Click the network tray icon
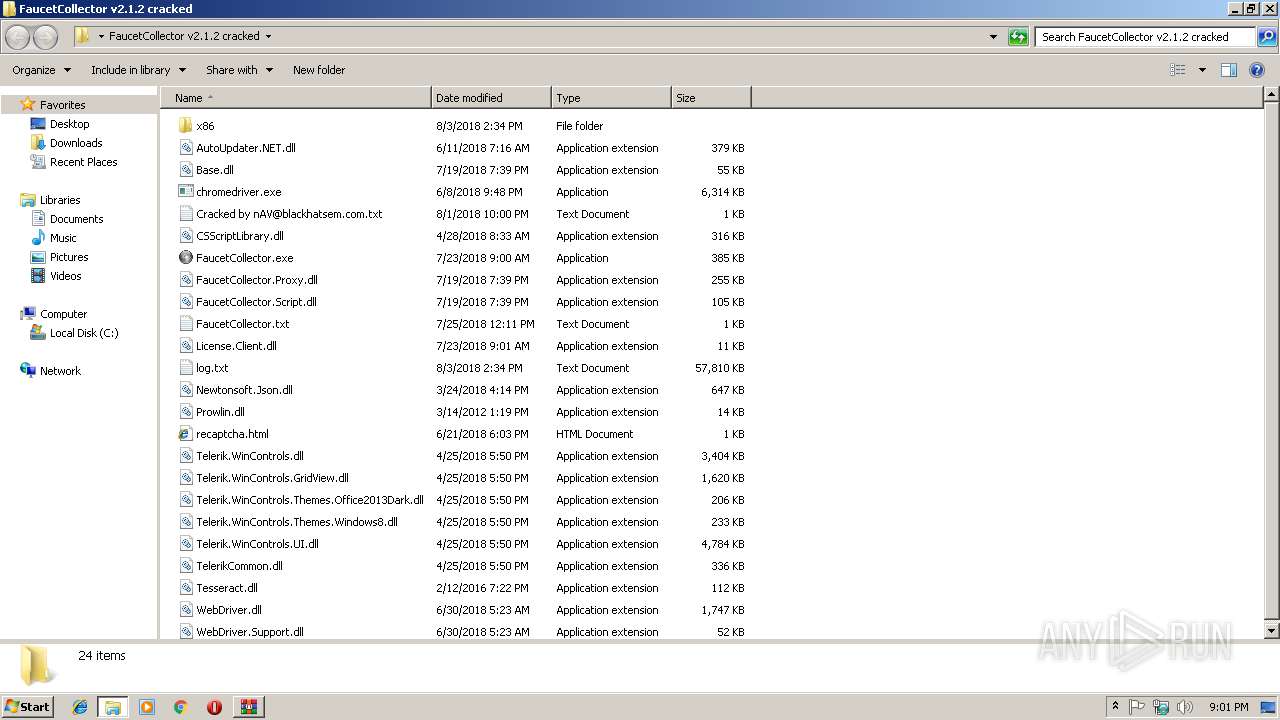1280x720 pixels. [1161, 707]
